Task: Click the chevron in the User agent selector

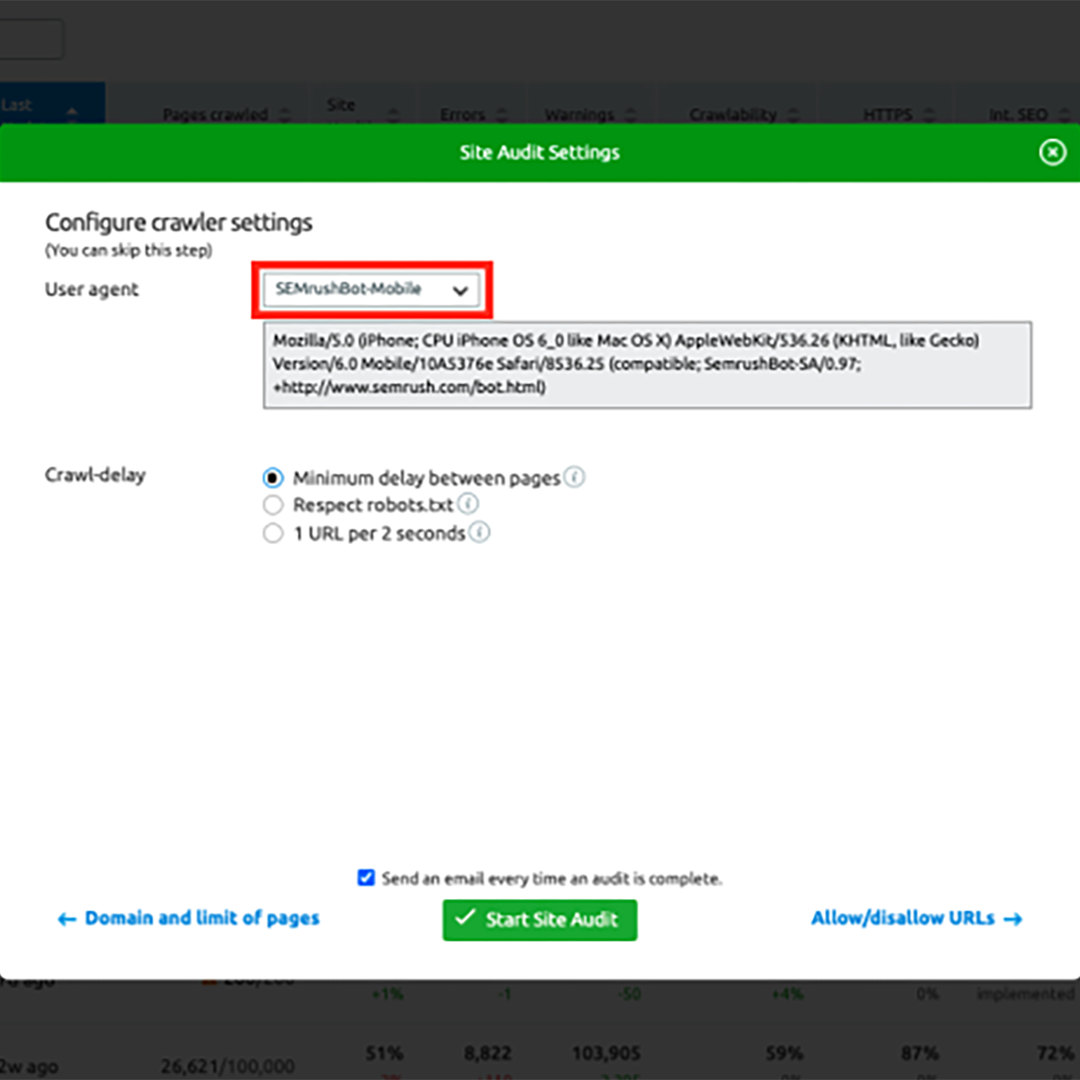Action: click(x=460, y=290)
